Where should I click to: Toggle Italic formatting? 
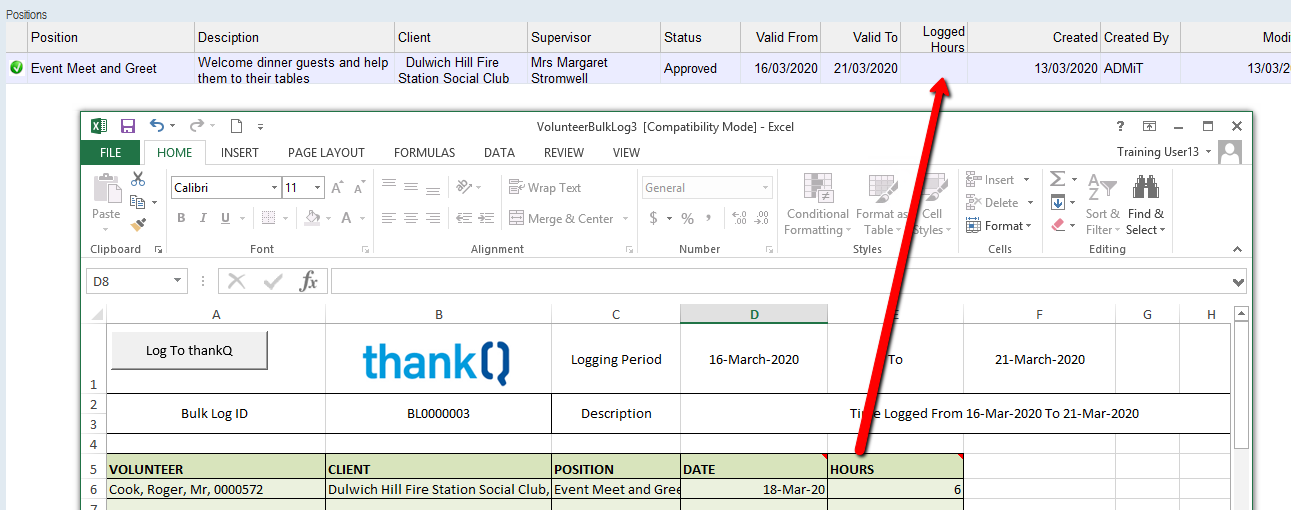pos(204,218)
